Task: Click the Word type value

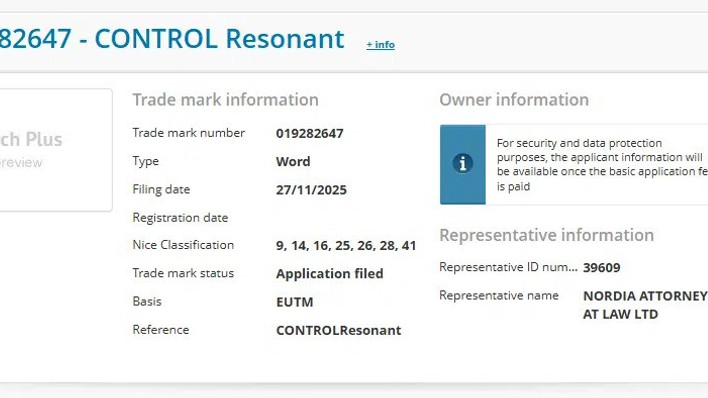Action: point(293,161)
